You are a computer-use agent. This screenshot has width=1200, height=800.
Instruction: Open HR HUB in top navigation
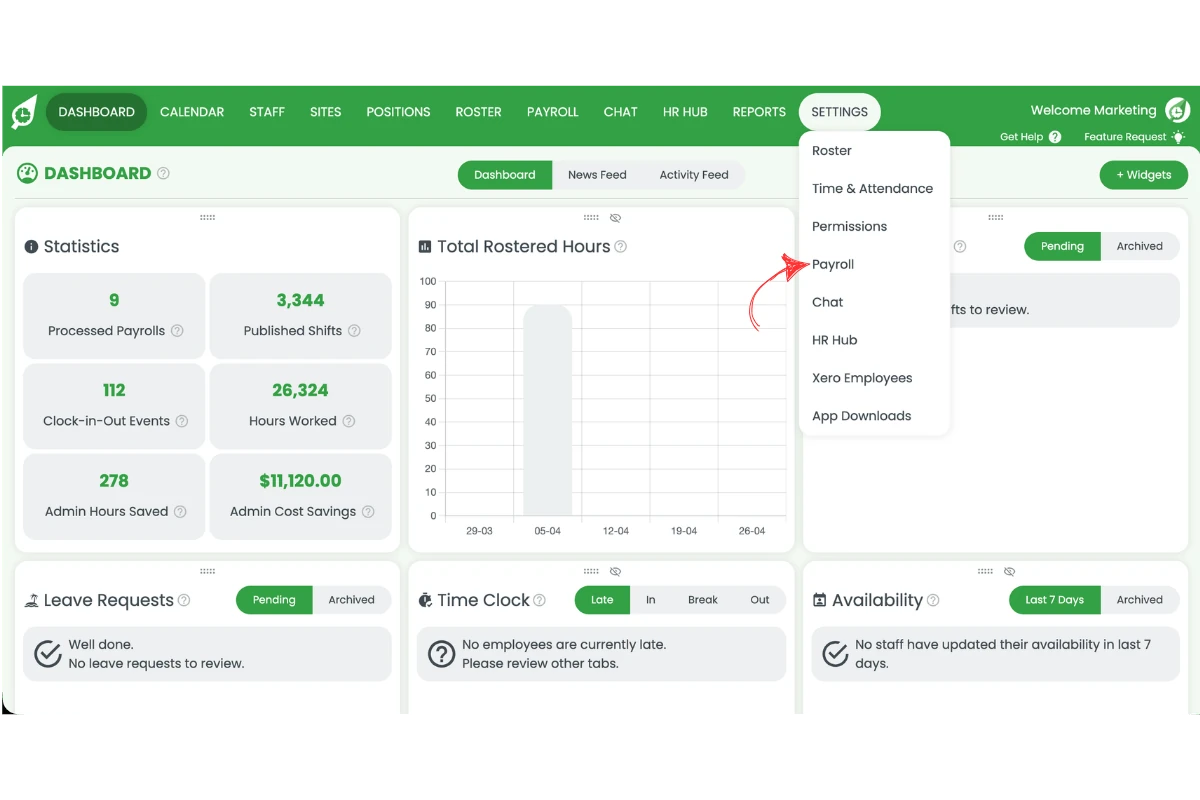pos(685,112)
